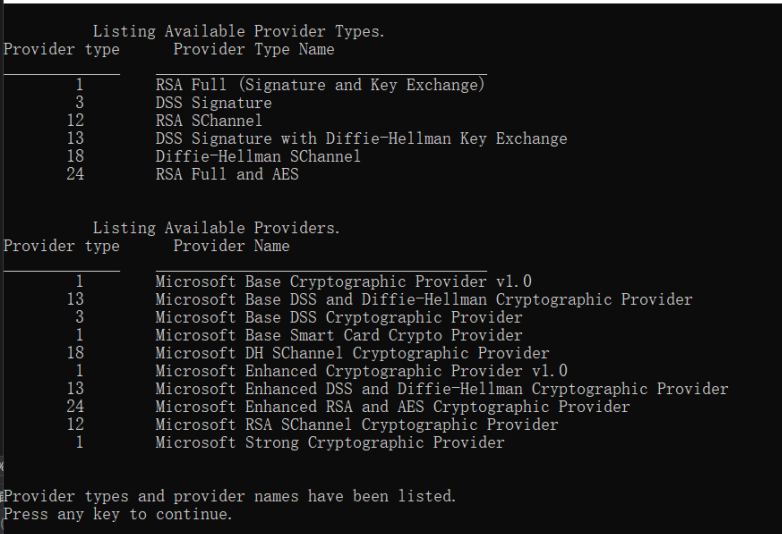This screenshot has height=534, width=782.
Task: Click 'Microsoft Base Cryptographic Provider v1.0' line
Action: pyautogui.click(x=343, y=282)
